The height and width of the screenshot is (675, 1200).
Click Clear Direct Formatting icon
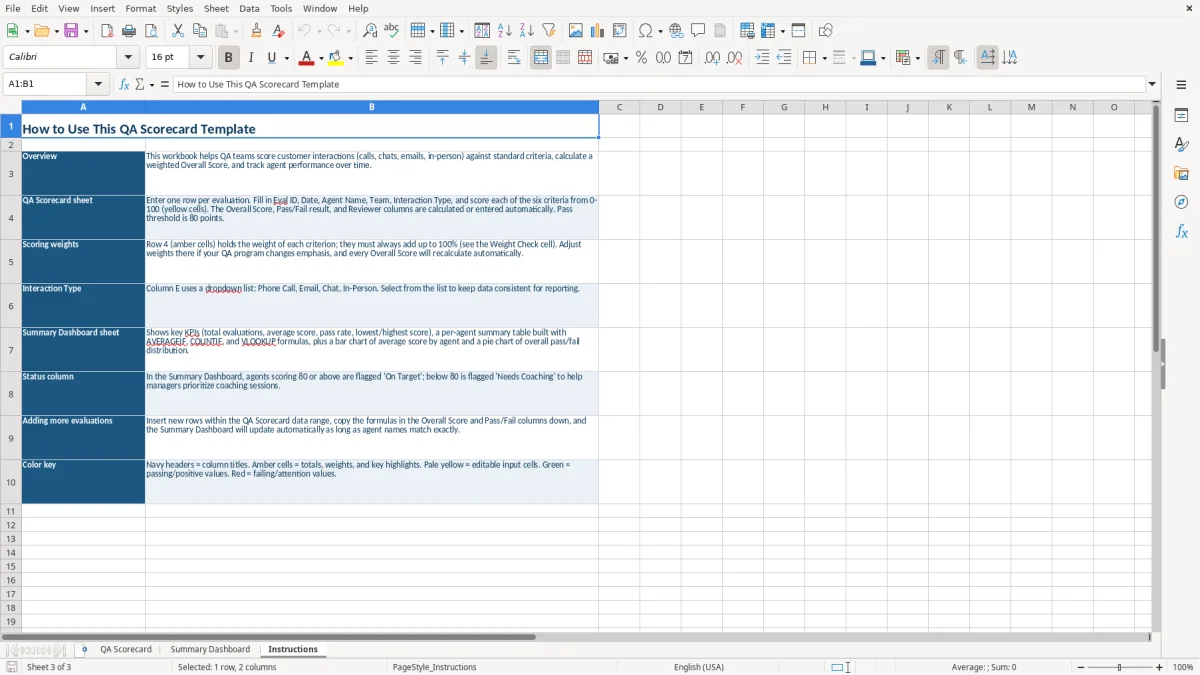click(278, 31)
